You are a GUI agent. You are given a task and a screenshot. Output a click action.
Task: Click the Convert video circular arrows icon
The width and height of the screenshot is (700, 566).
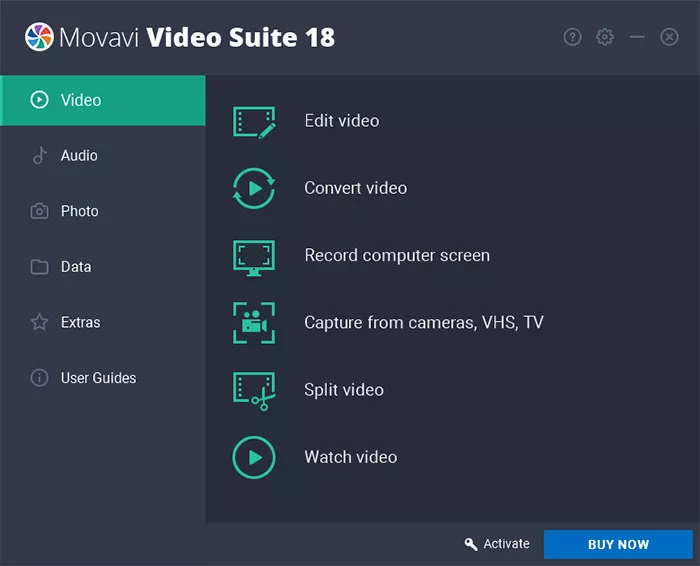coord(254,188)
